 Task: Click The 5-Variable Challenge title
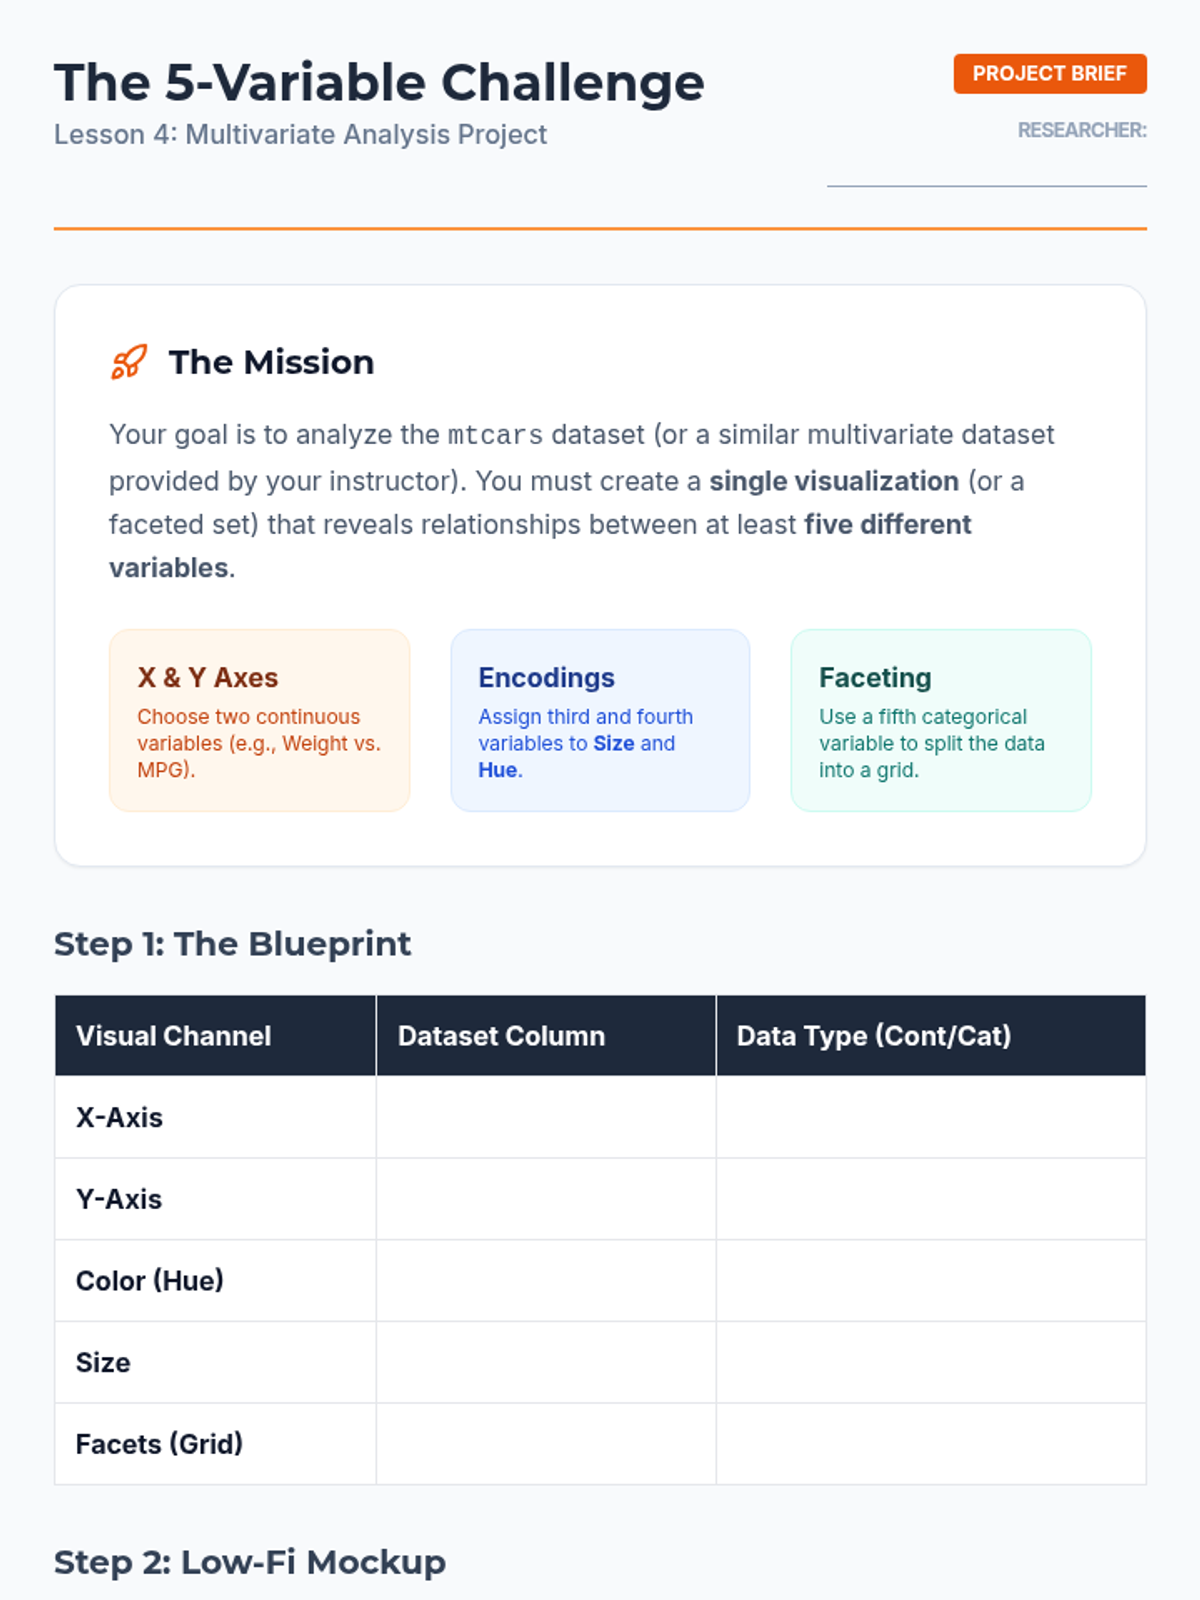[x=379, y=83]
